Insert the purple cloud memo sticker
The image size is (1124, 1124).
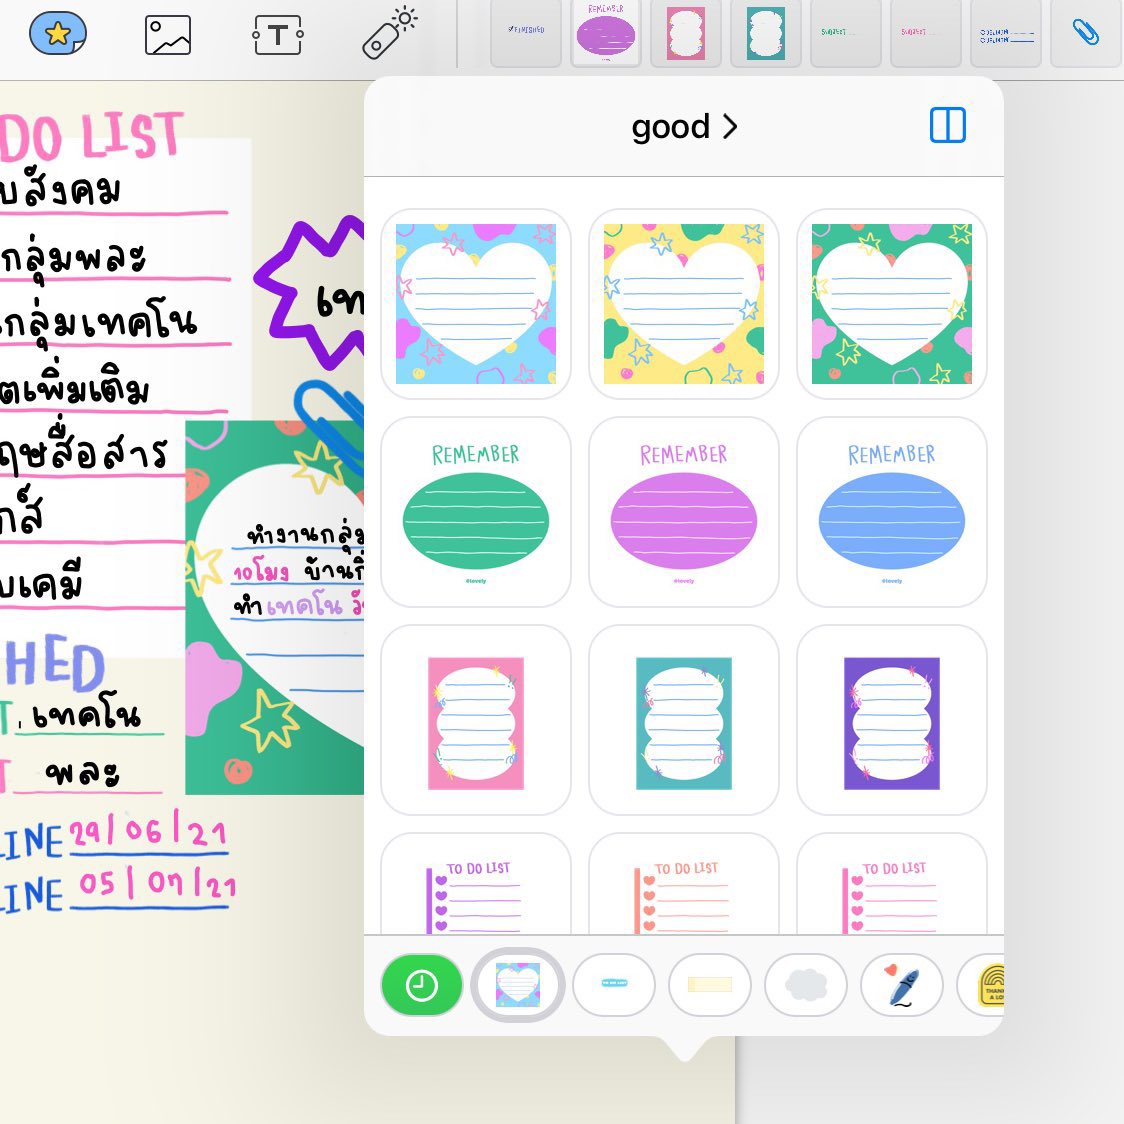(x=892, y=720)
